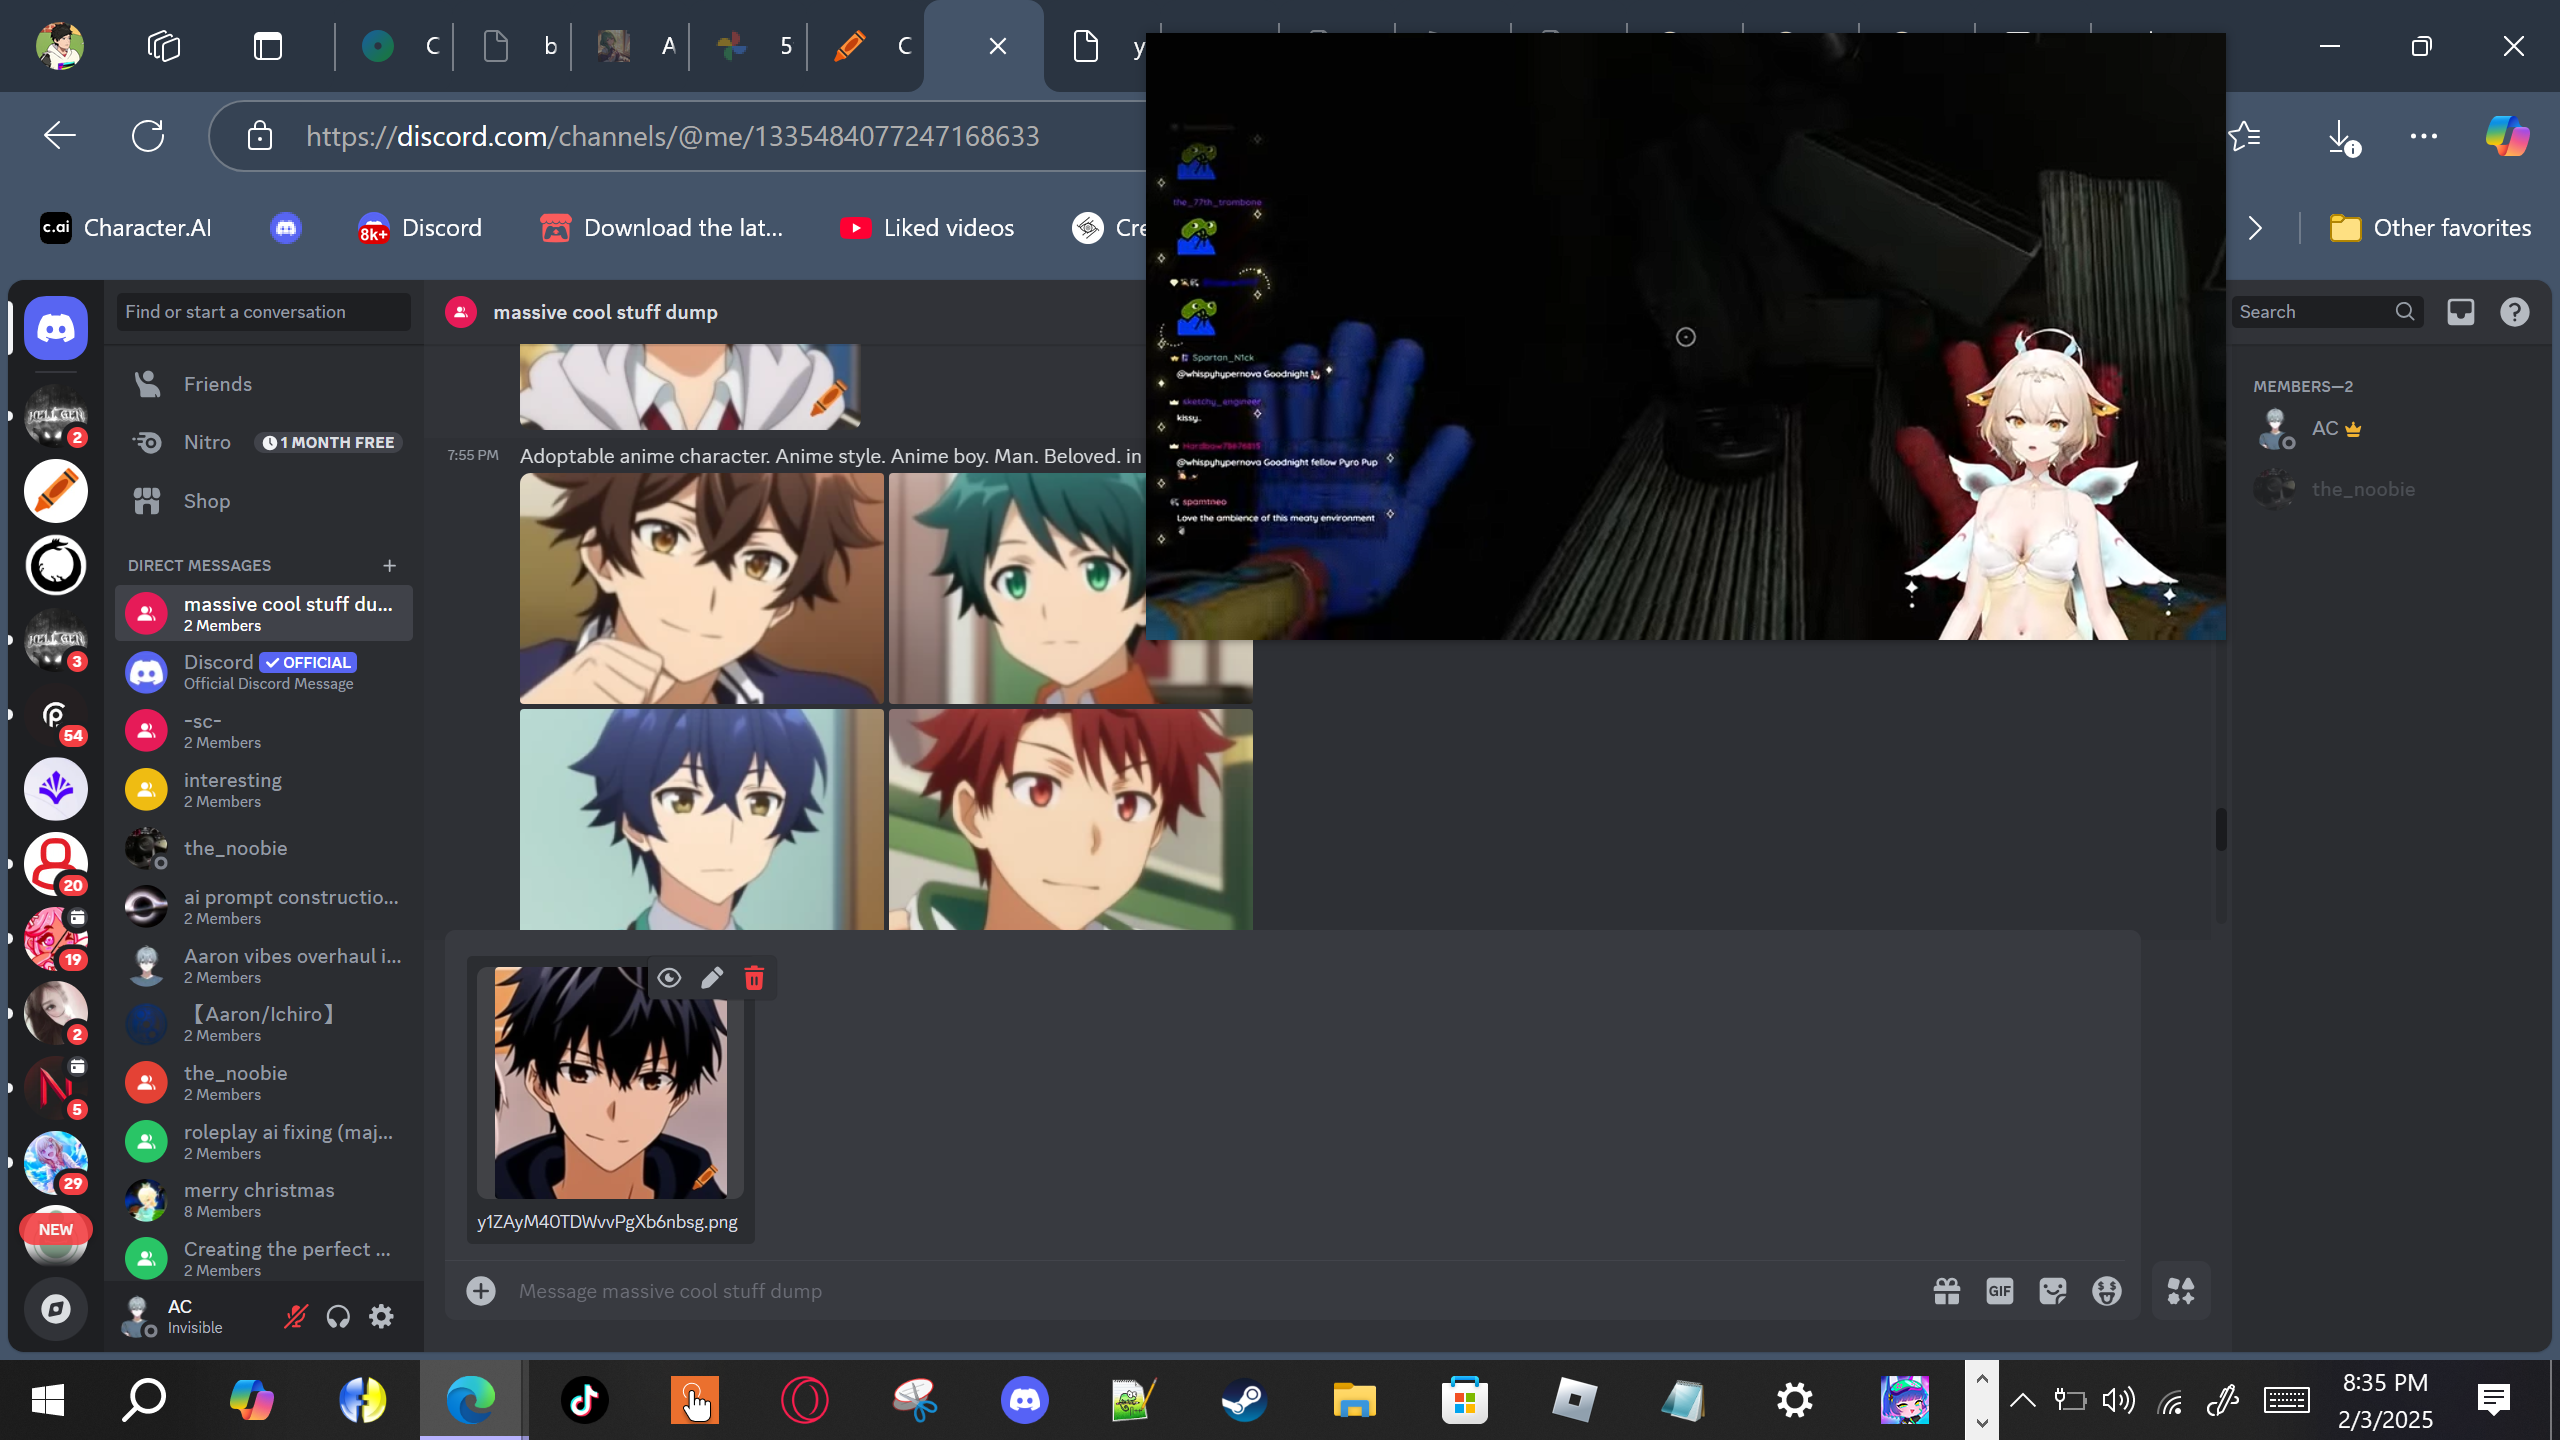The width and height of the screenshot is (2560, 1440).
Task: Open the Liked videos bookmark
Action: point(927,228)
